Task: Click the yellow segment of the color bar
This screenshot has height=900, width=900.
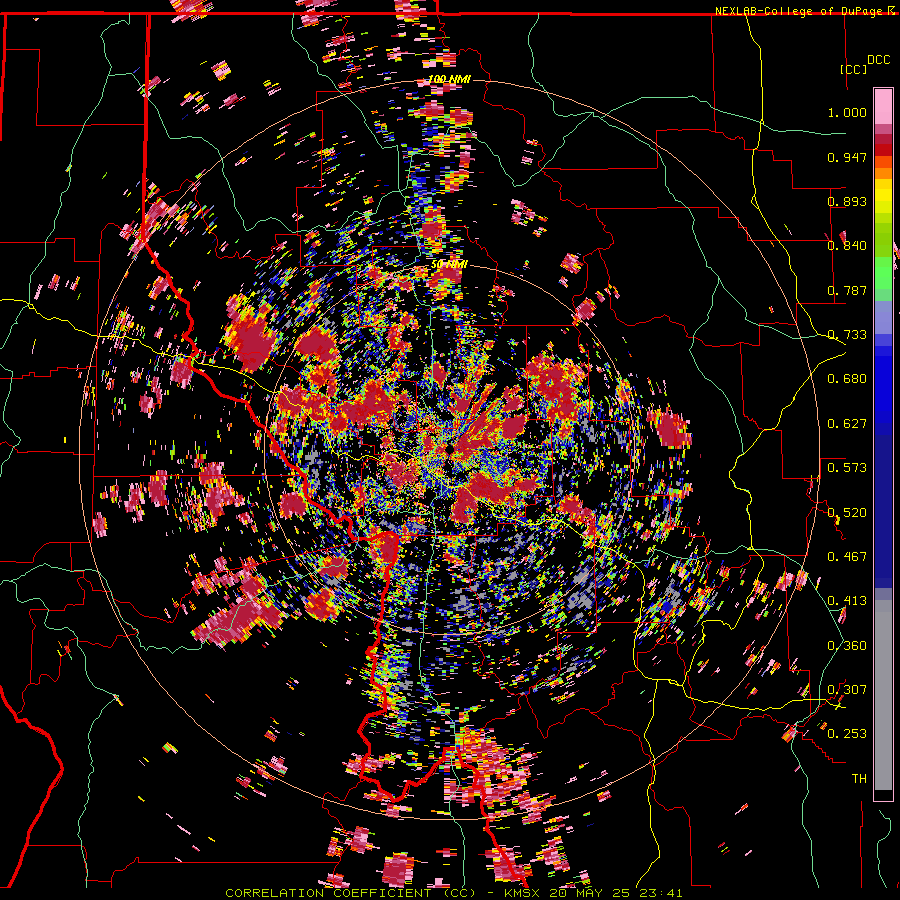Action: (x=883, y=196)
